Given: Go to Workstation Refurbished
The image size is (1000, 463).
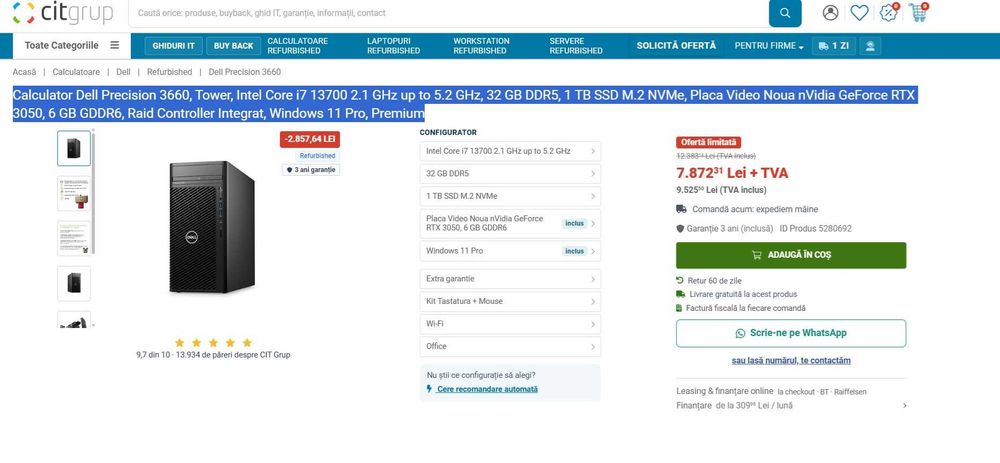Looking at the screenshot, I should pyautogui.click(x=482, y=46).
